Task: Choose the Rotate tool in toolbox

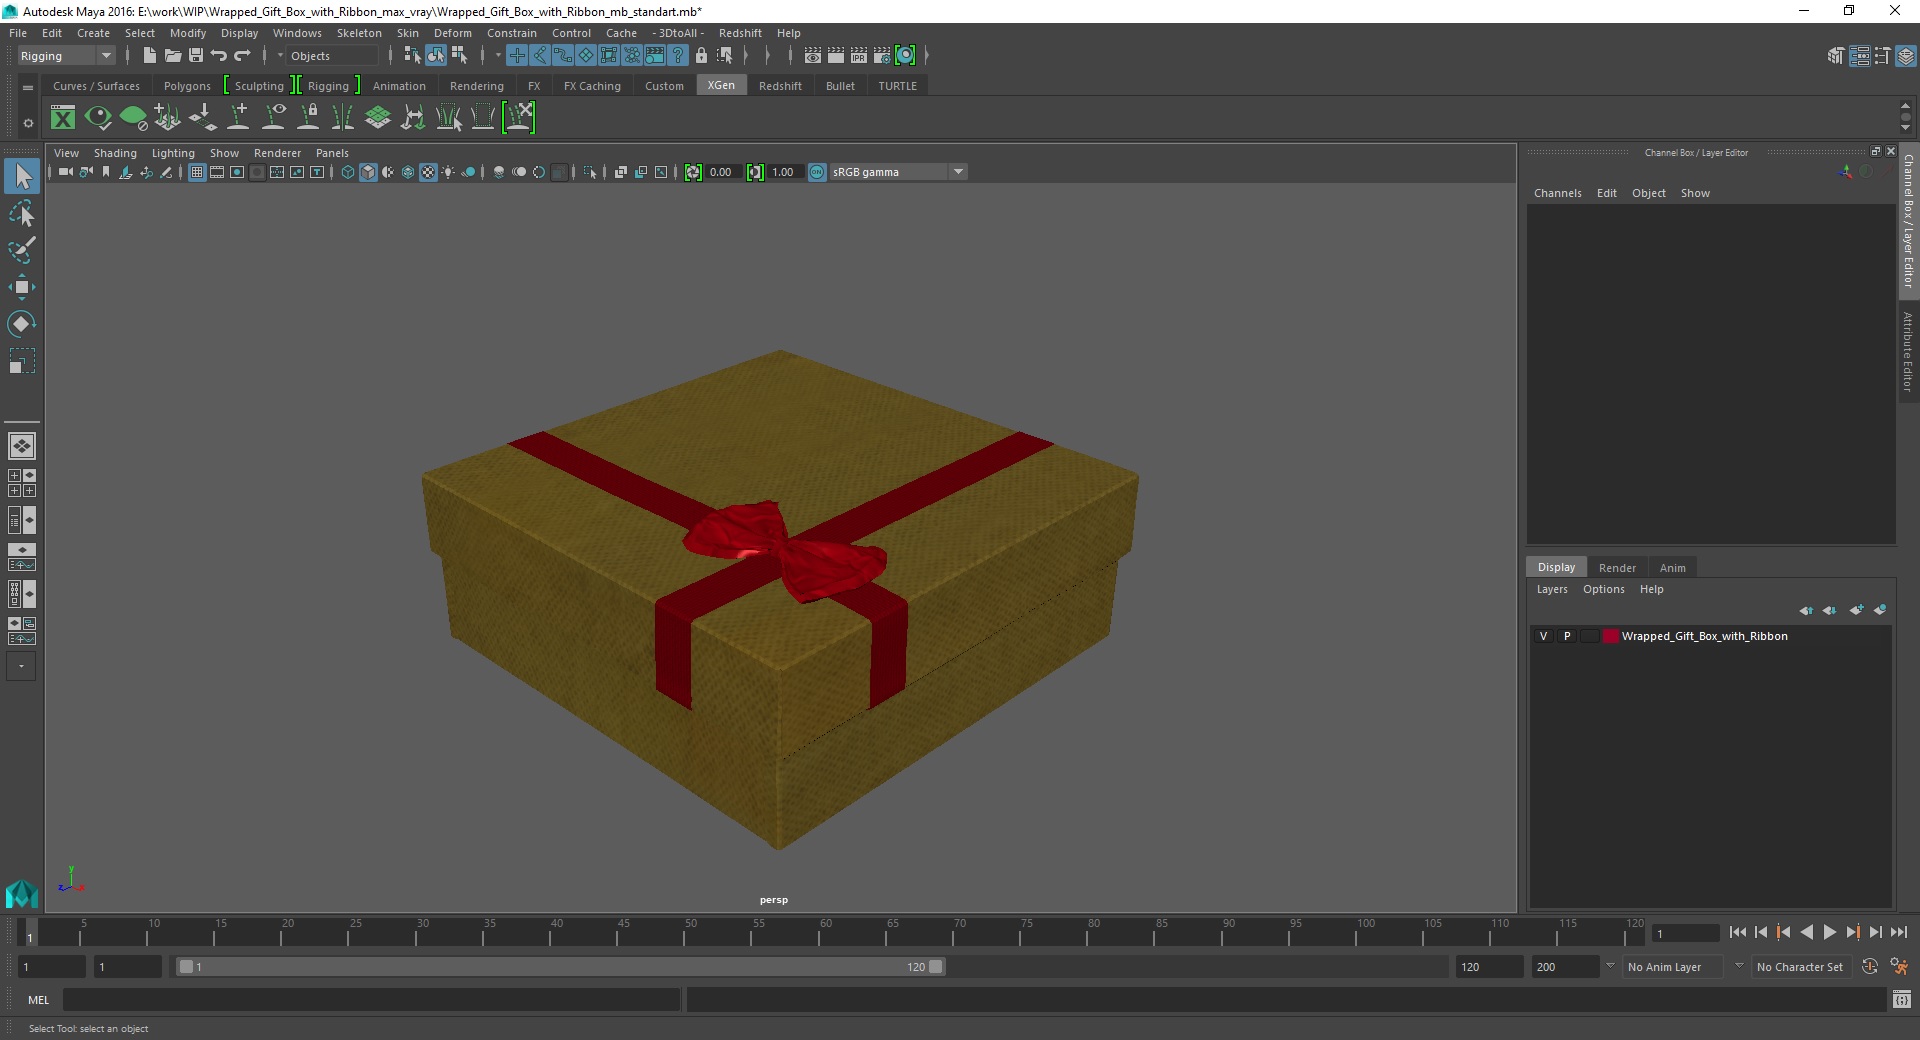Action: pos(22,324)
